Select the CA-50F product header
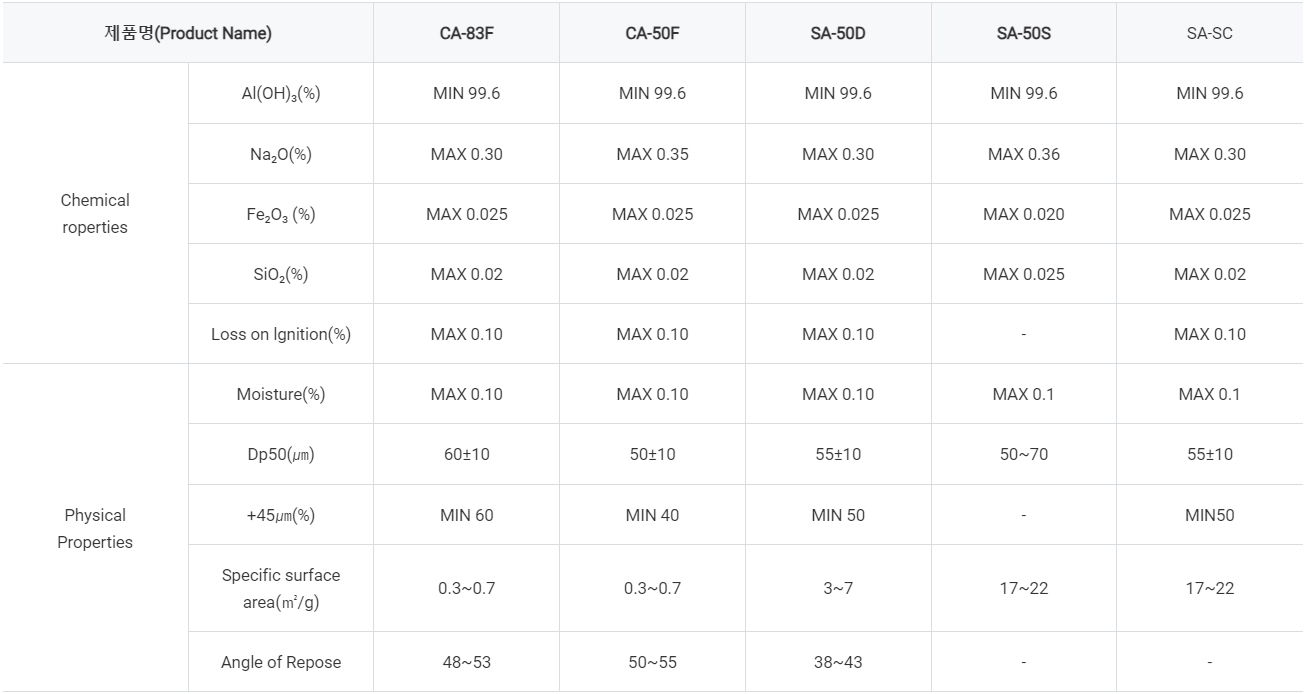This screenshot has height=694, width=1304. (x=652, y=33)
